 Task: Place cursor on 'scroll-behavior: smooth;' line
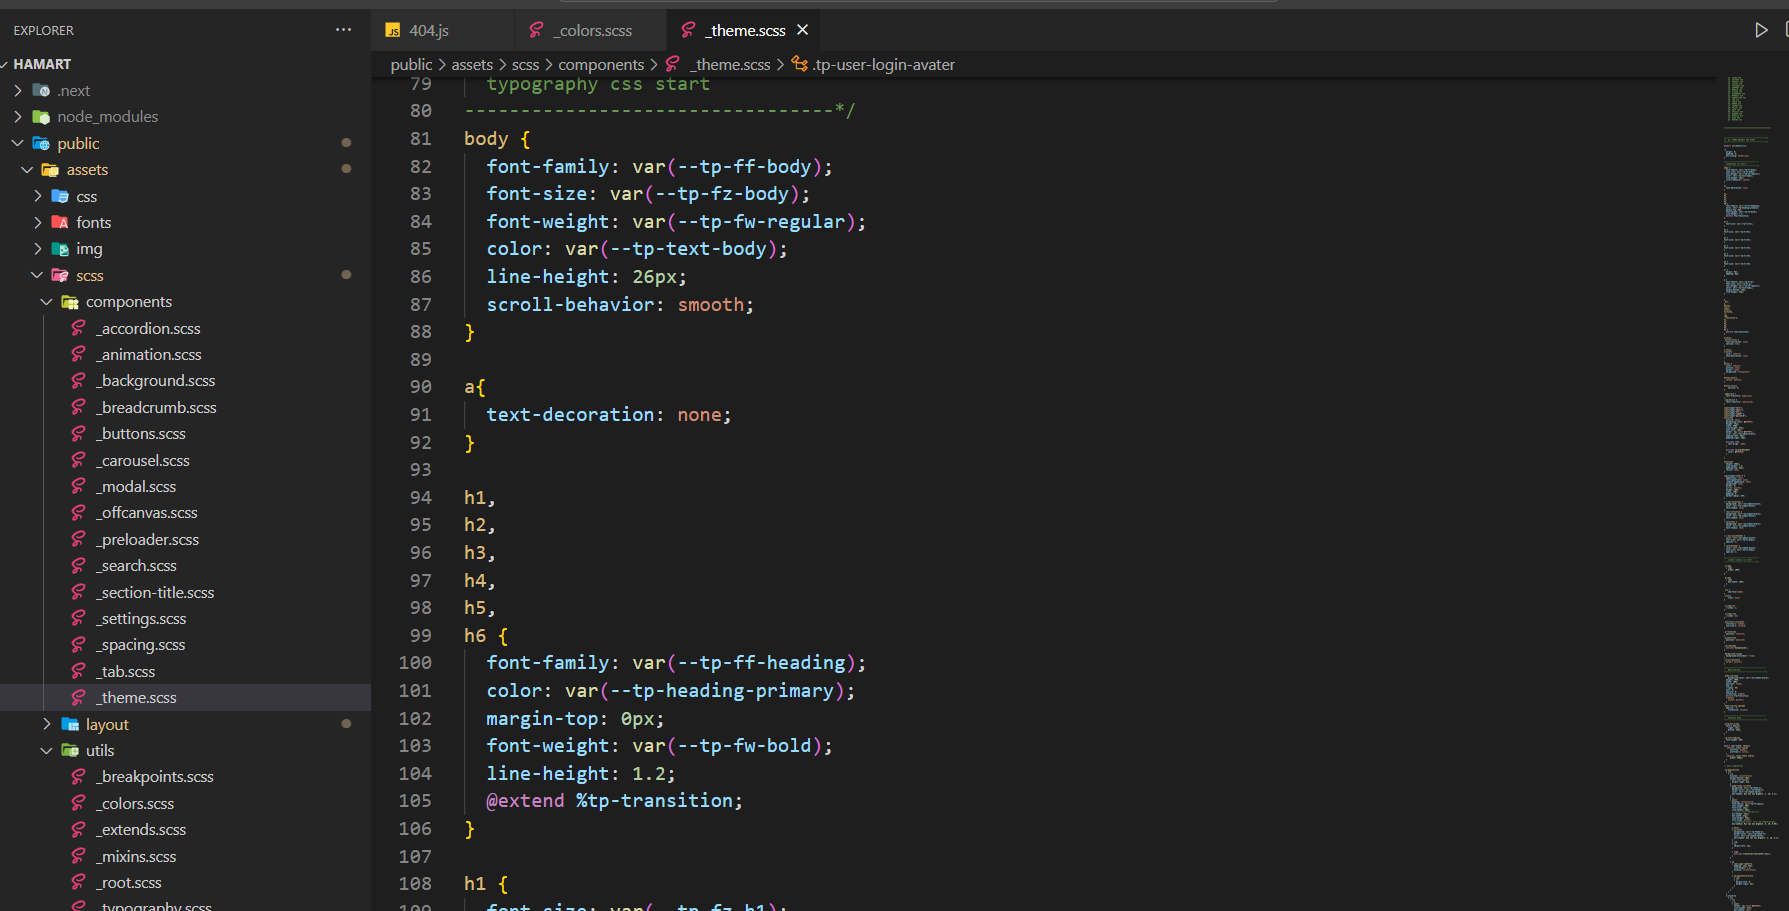pyautogui.click(x=620, y=304)
